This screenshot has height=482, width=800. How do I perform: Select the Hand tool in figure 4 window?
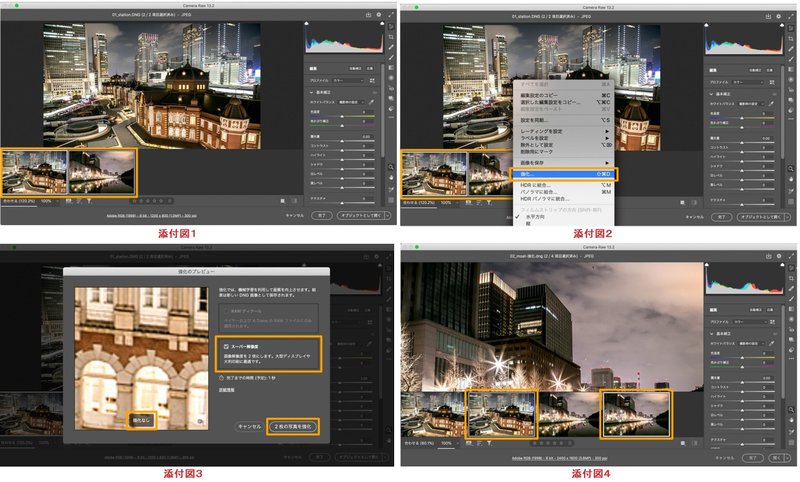click(791, 420)
